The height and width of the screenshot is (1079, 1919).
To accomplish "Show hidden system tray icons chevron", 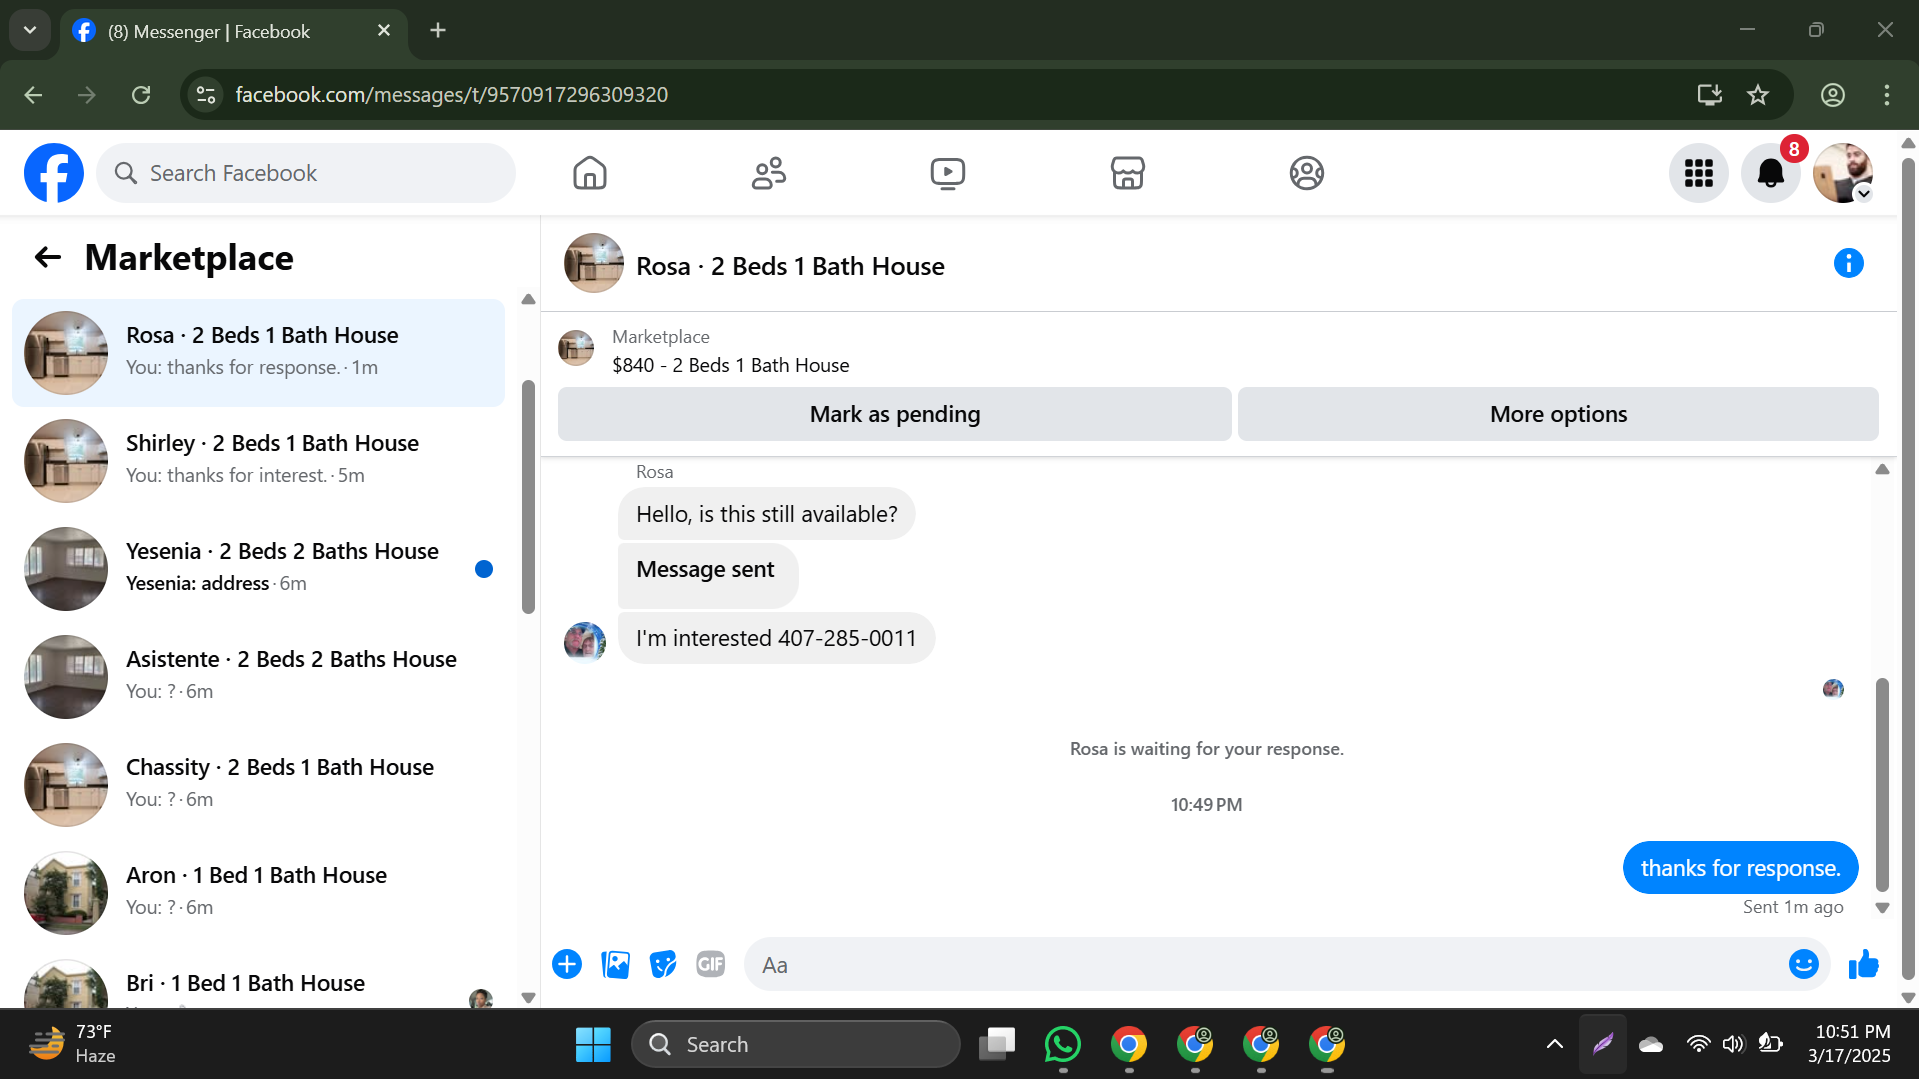I will click(1554, 1044).
